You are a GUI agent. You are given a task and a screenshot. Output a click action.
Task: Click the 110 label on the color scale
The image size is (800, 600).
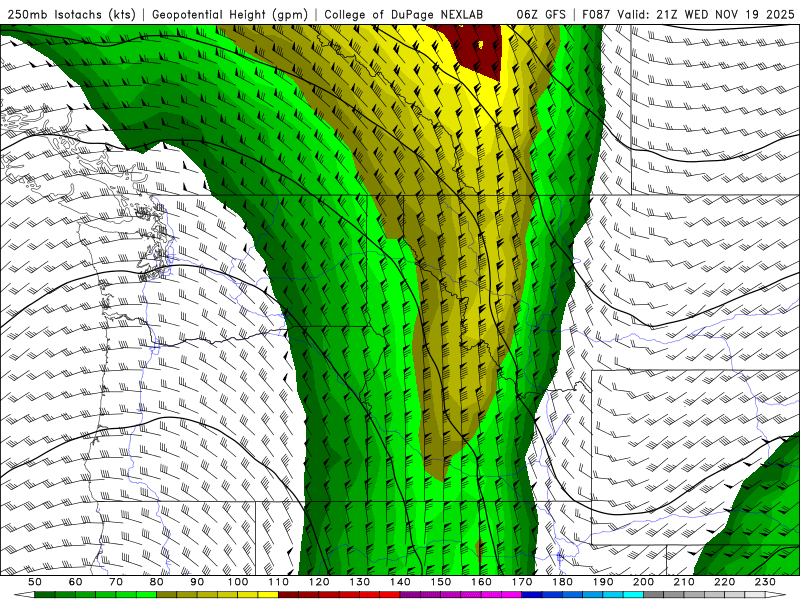[x=279, y=582]
